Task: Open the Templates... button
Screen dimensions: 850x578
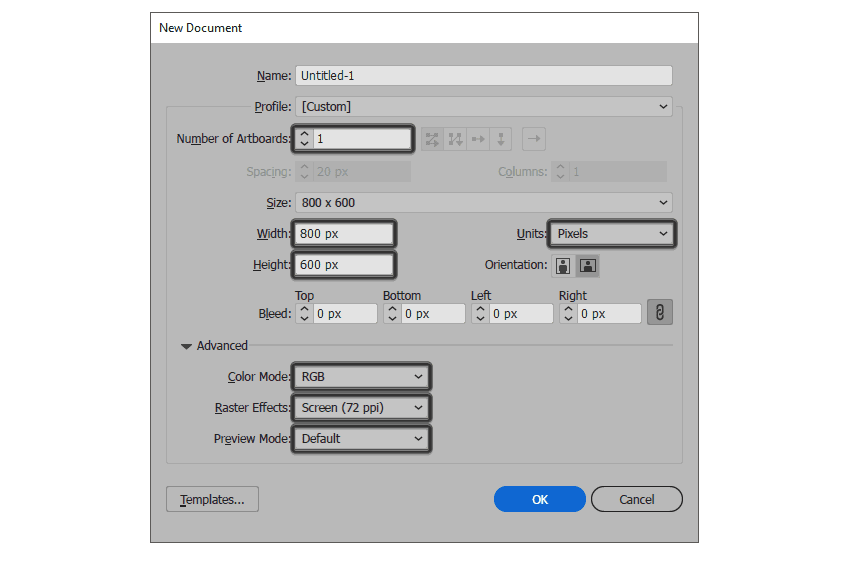Action: pyautogui.click(x=212, y=499)
